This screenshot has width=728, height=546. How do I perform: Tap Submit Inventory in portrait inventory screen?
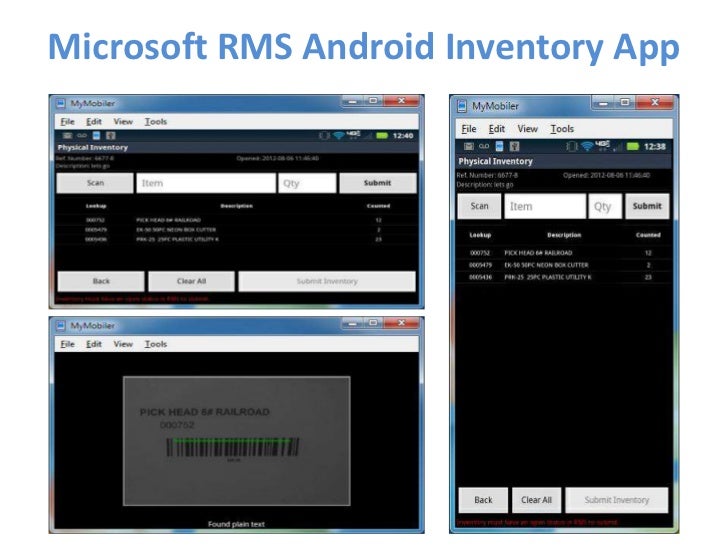click(617, 500)
